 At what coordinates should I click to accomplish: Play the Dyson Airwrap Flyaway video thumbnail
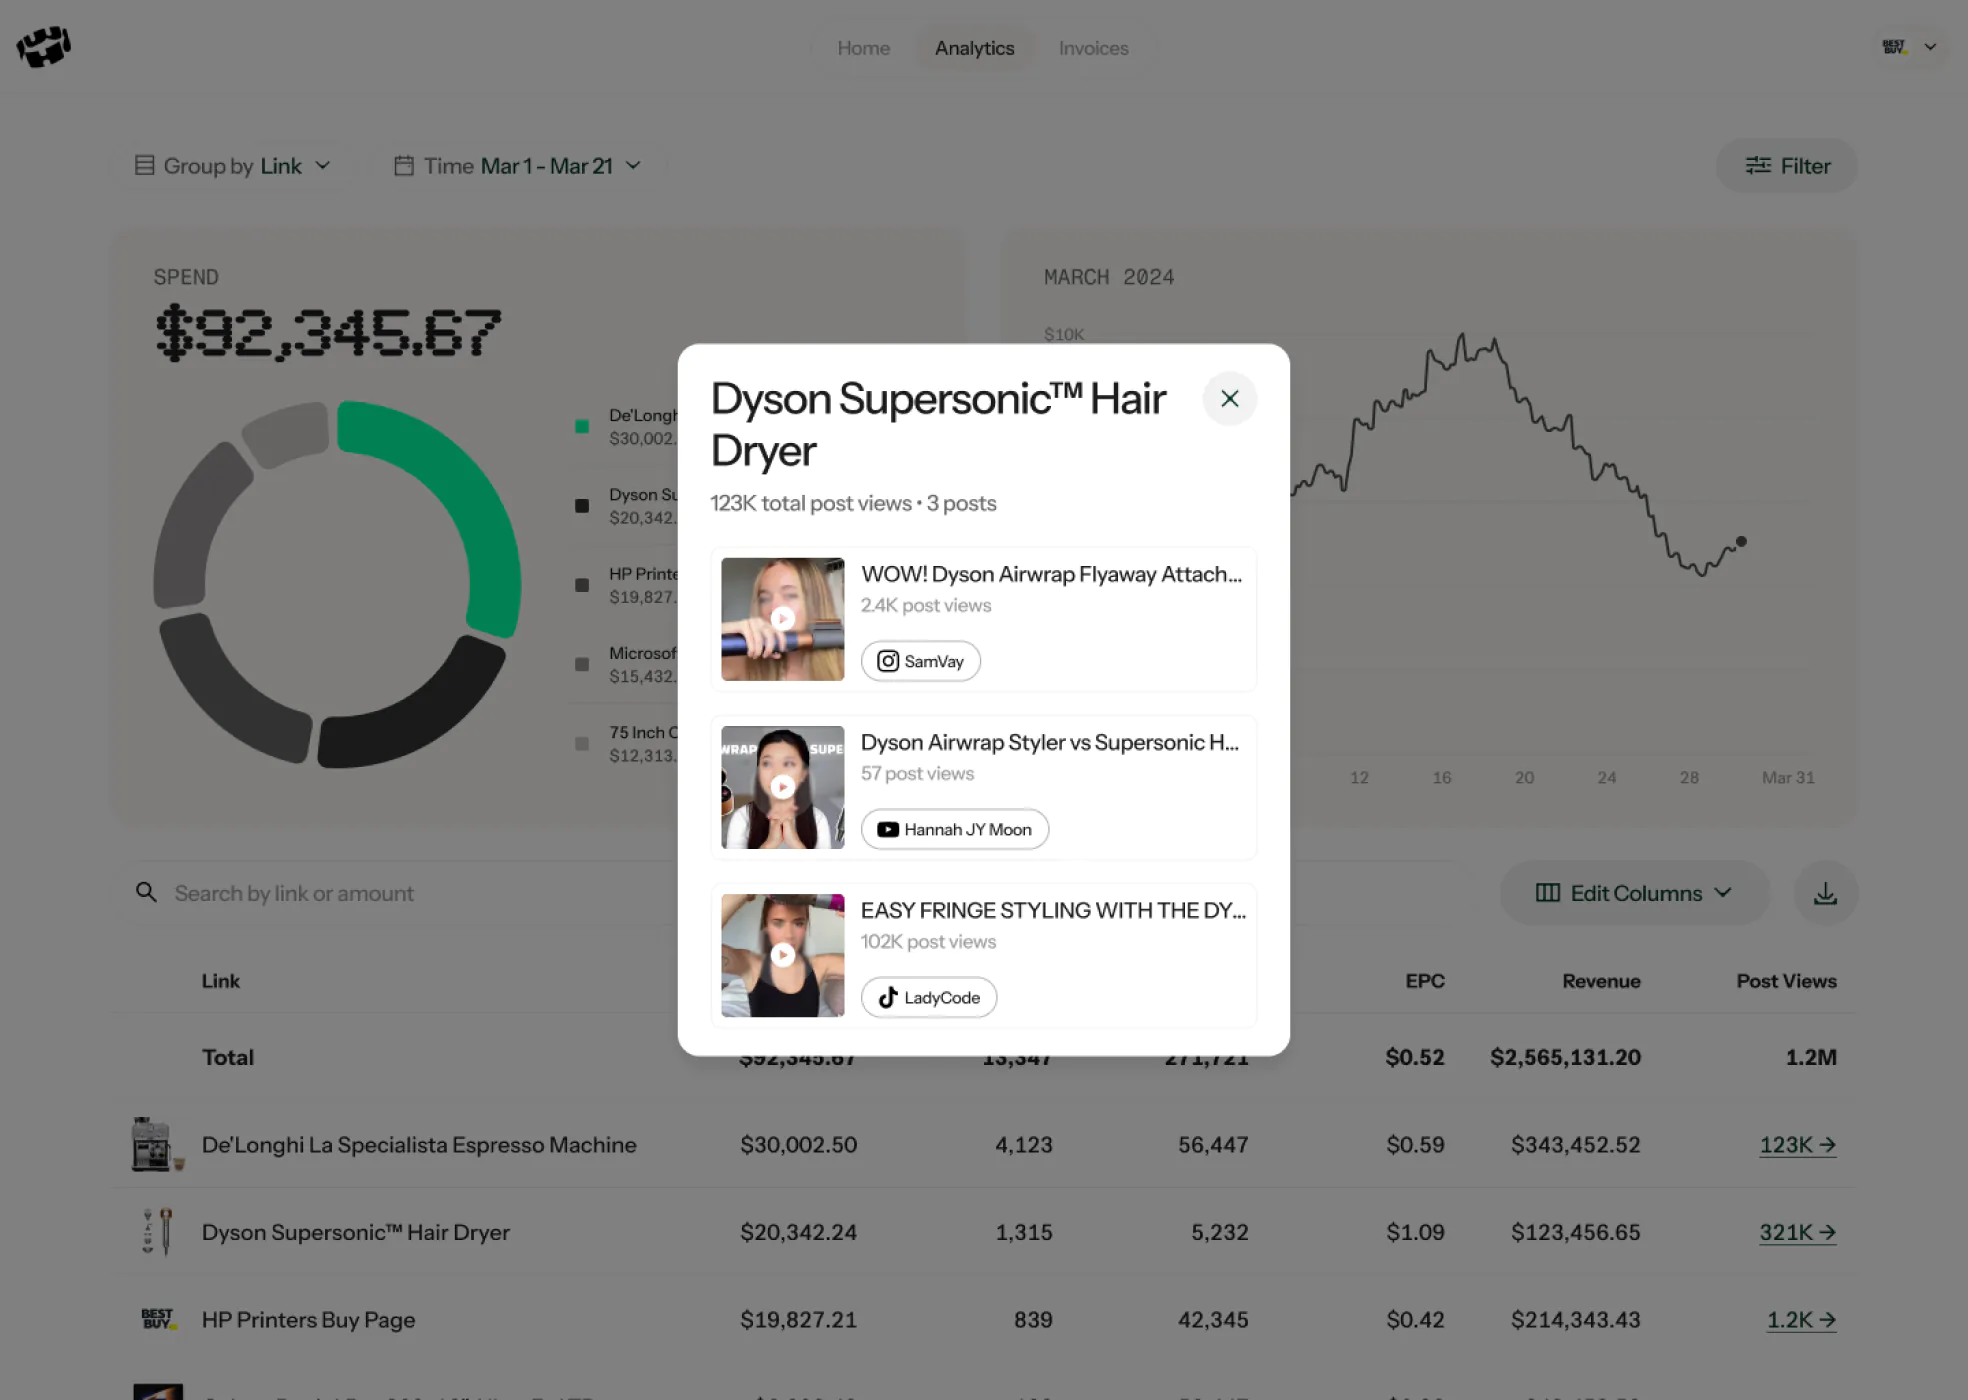782,619
